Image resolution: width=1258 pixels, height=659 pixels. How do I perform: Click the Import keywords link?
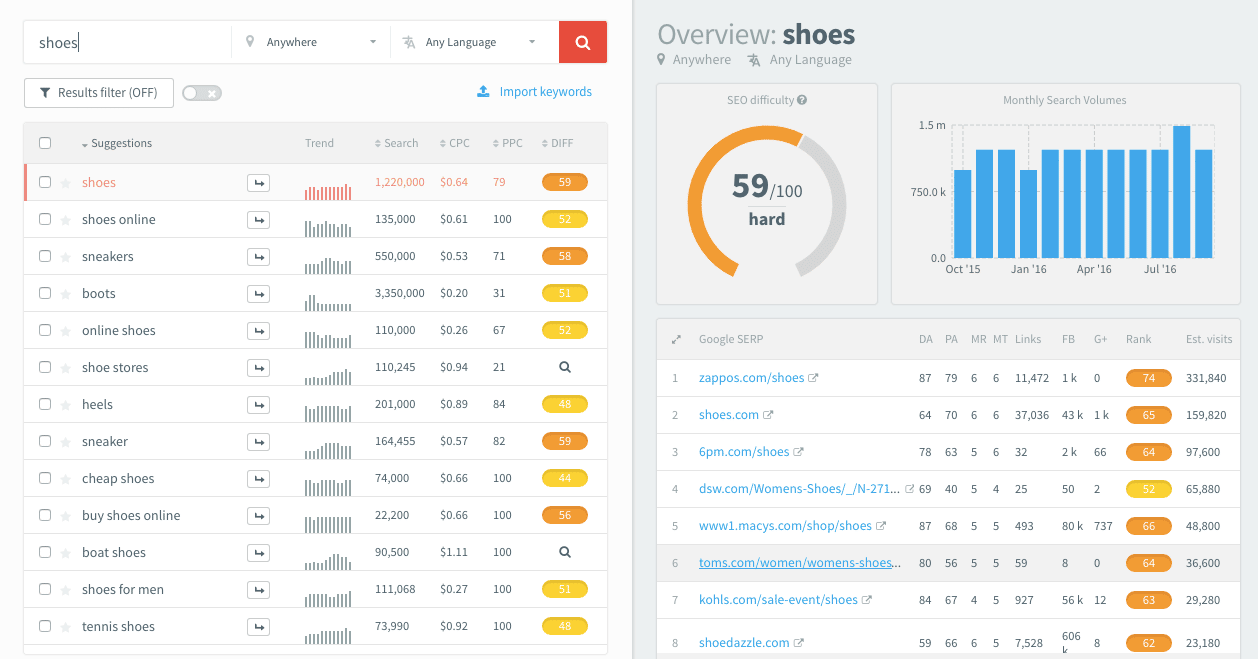pyautogui.click(x=546, y=92)
